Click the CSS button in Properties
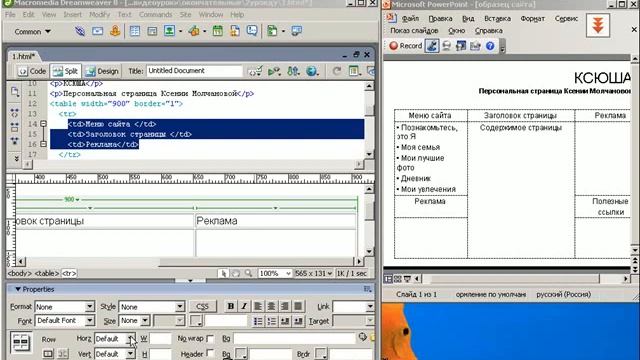 202,307
